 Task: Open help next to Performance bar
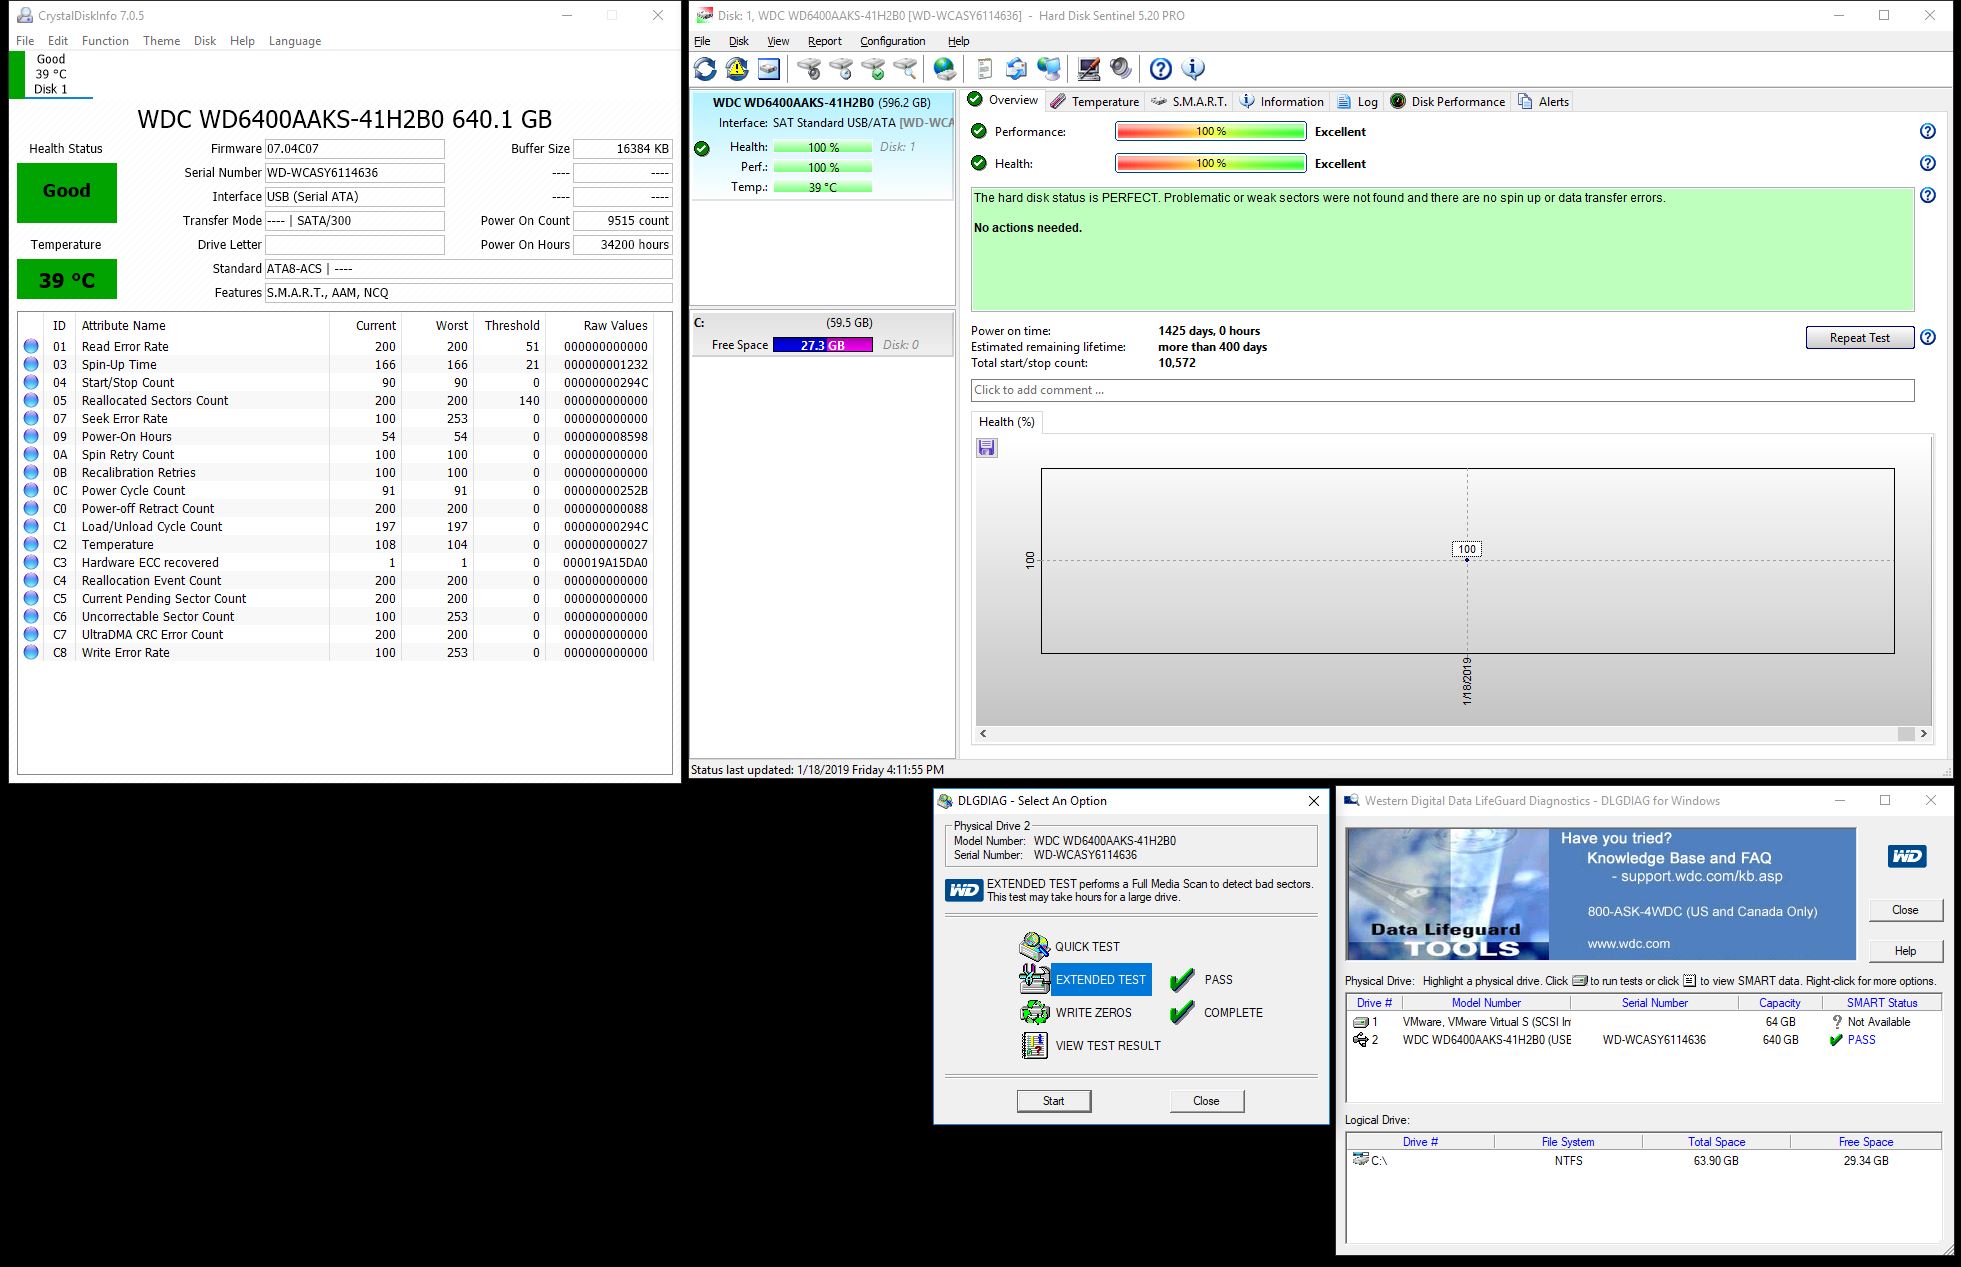1927,131
